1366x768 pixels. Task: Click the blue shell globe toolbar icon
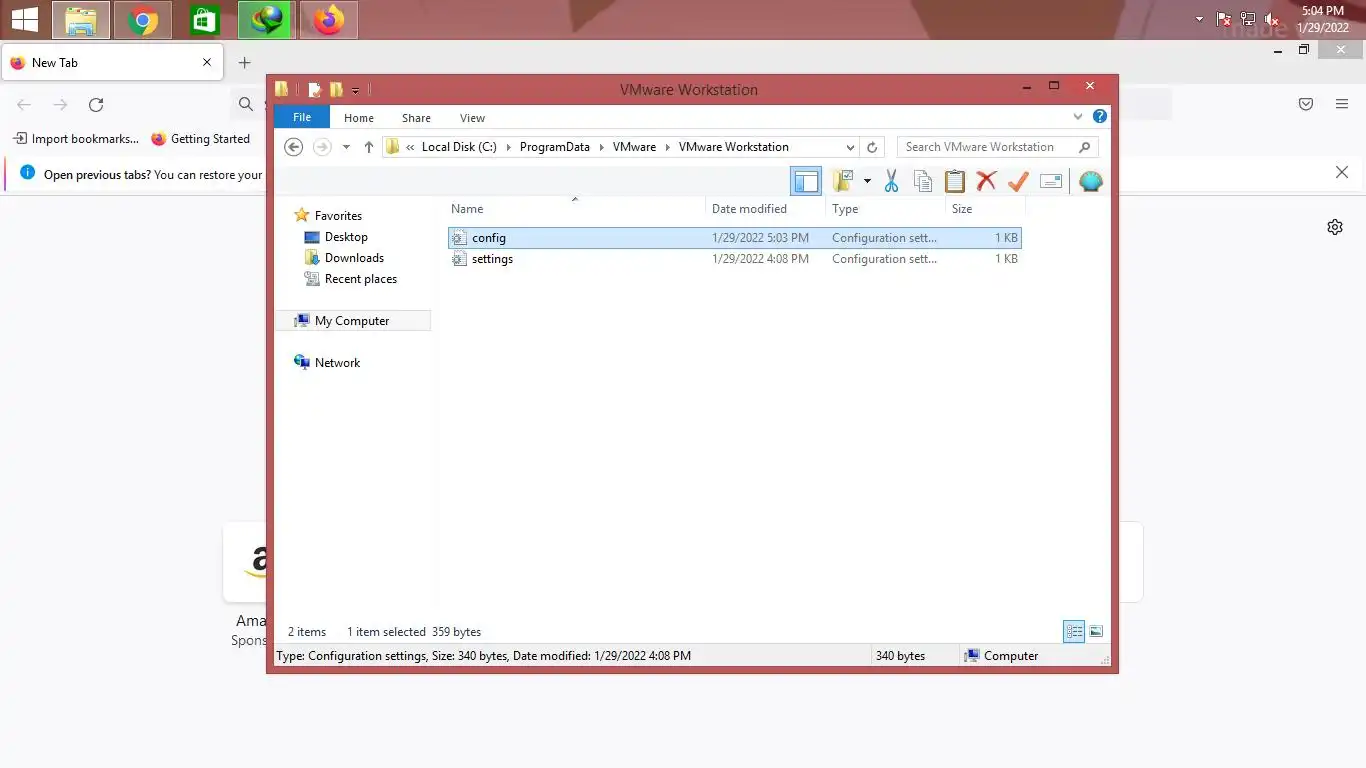coord(1091,181)
